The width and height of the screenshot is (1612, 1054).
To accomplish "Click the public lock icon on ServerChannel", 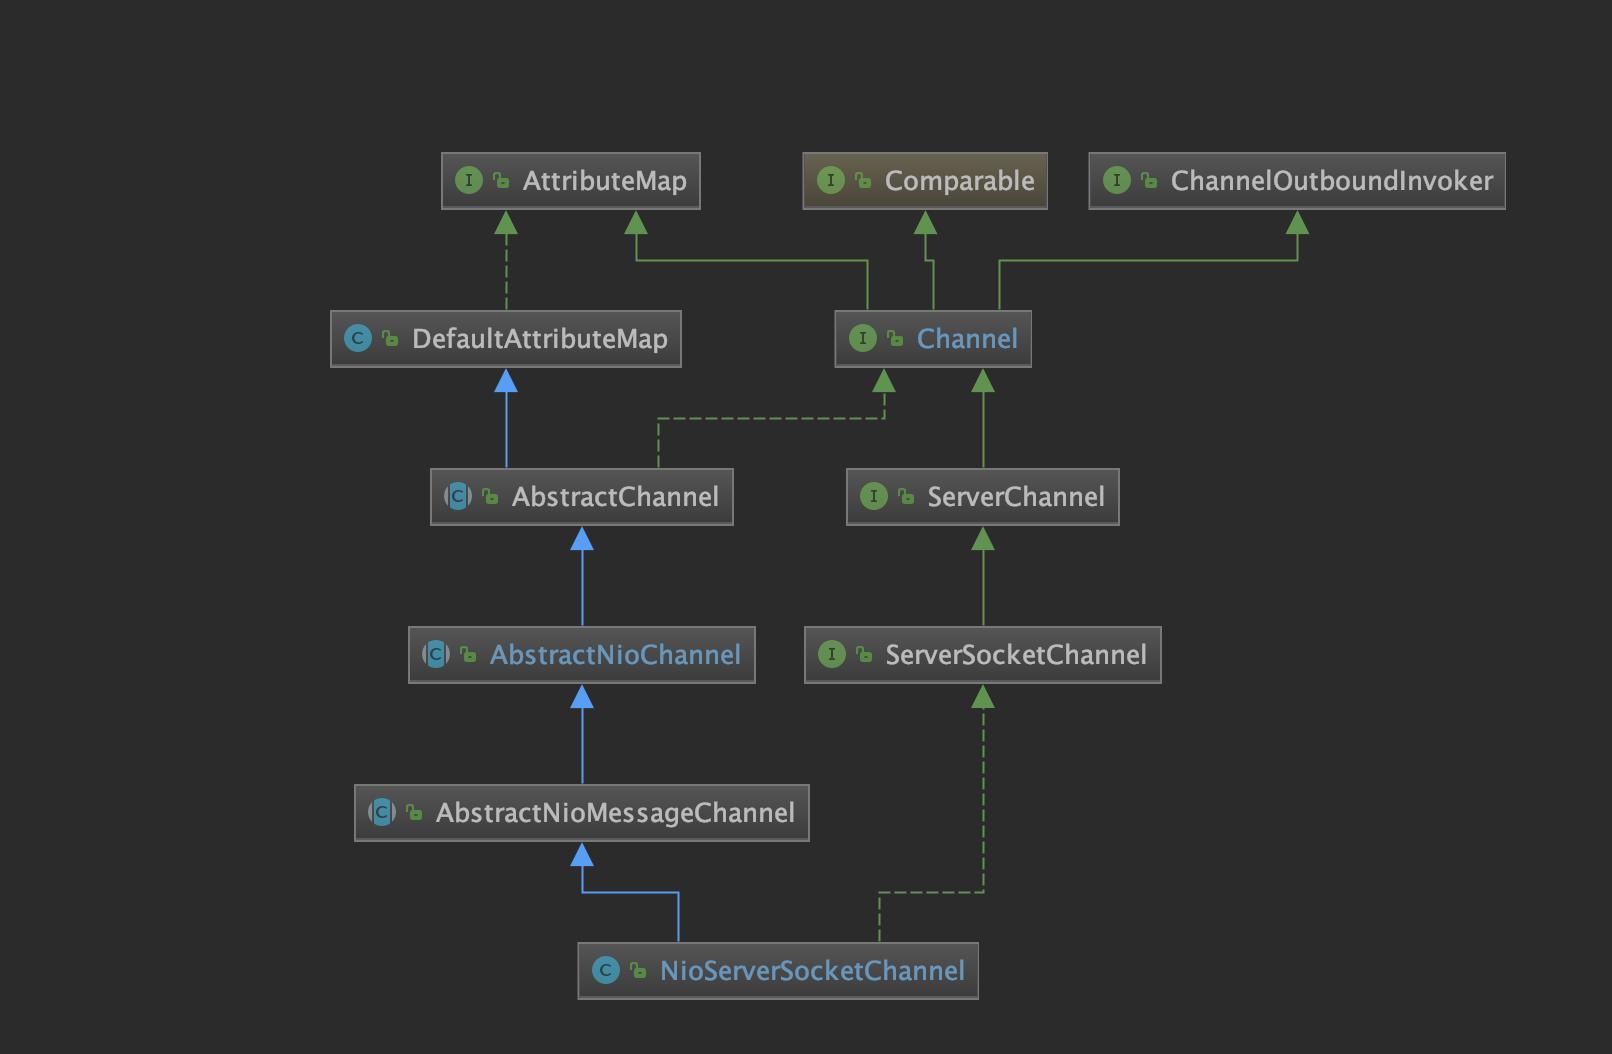I will tap(907, 497).
